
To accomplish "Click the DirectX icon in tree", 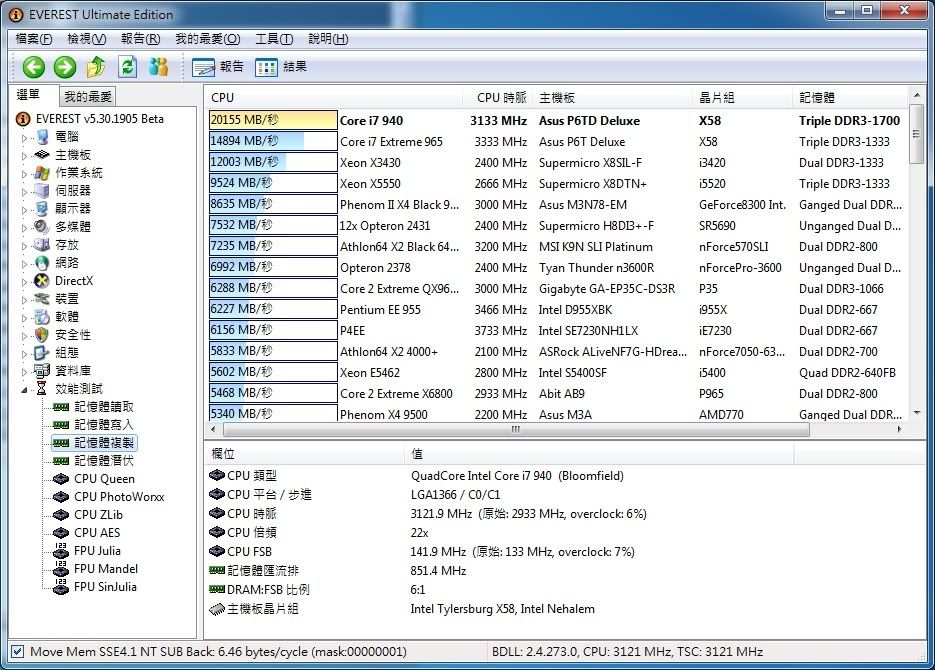I will click(42, 281).
